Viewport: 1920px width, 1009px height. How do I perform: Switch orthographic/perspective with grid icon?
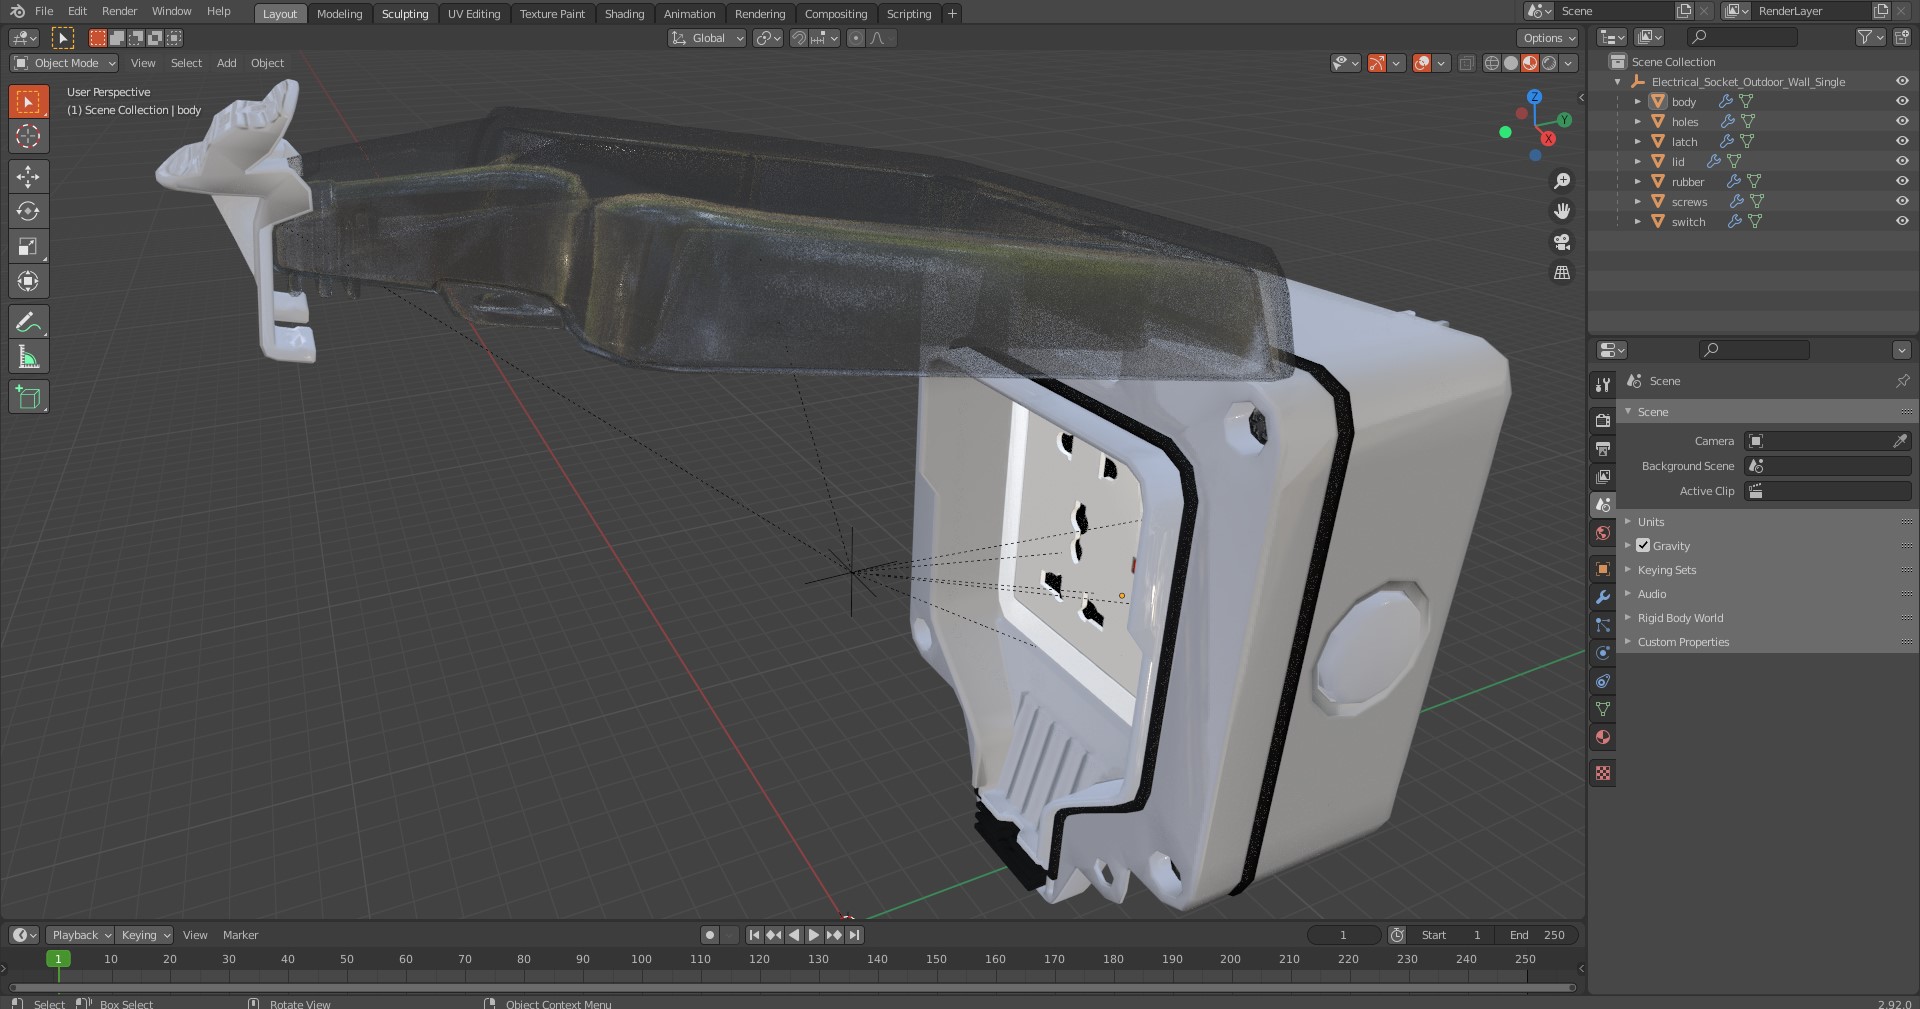click(1562, 272)
